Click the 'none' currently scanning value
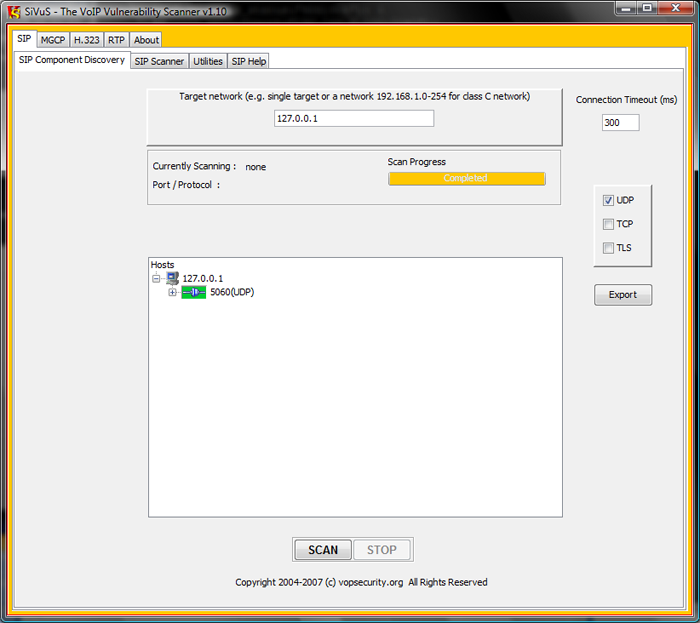Image resolution: width=700 pixels, height=623 pixels. pyautogui.click(x=256, y=167)
